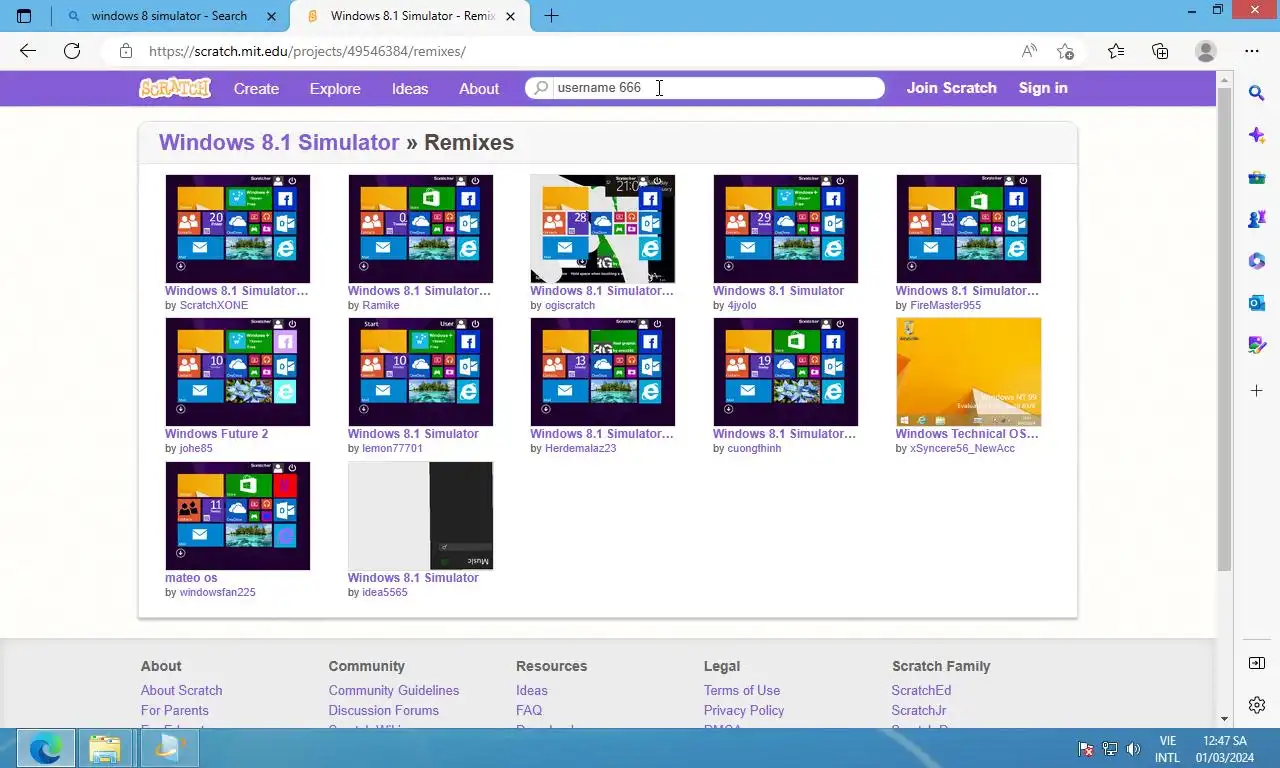The height and width of the screenshot is (768, 1280).
Task: Open Outlook sidebar icon
Action: point(1257,303)
